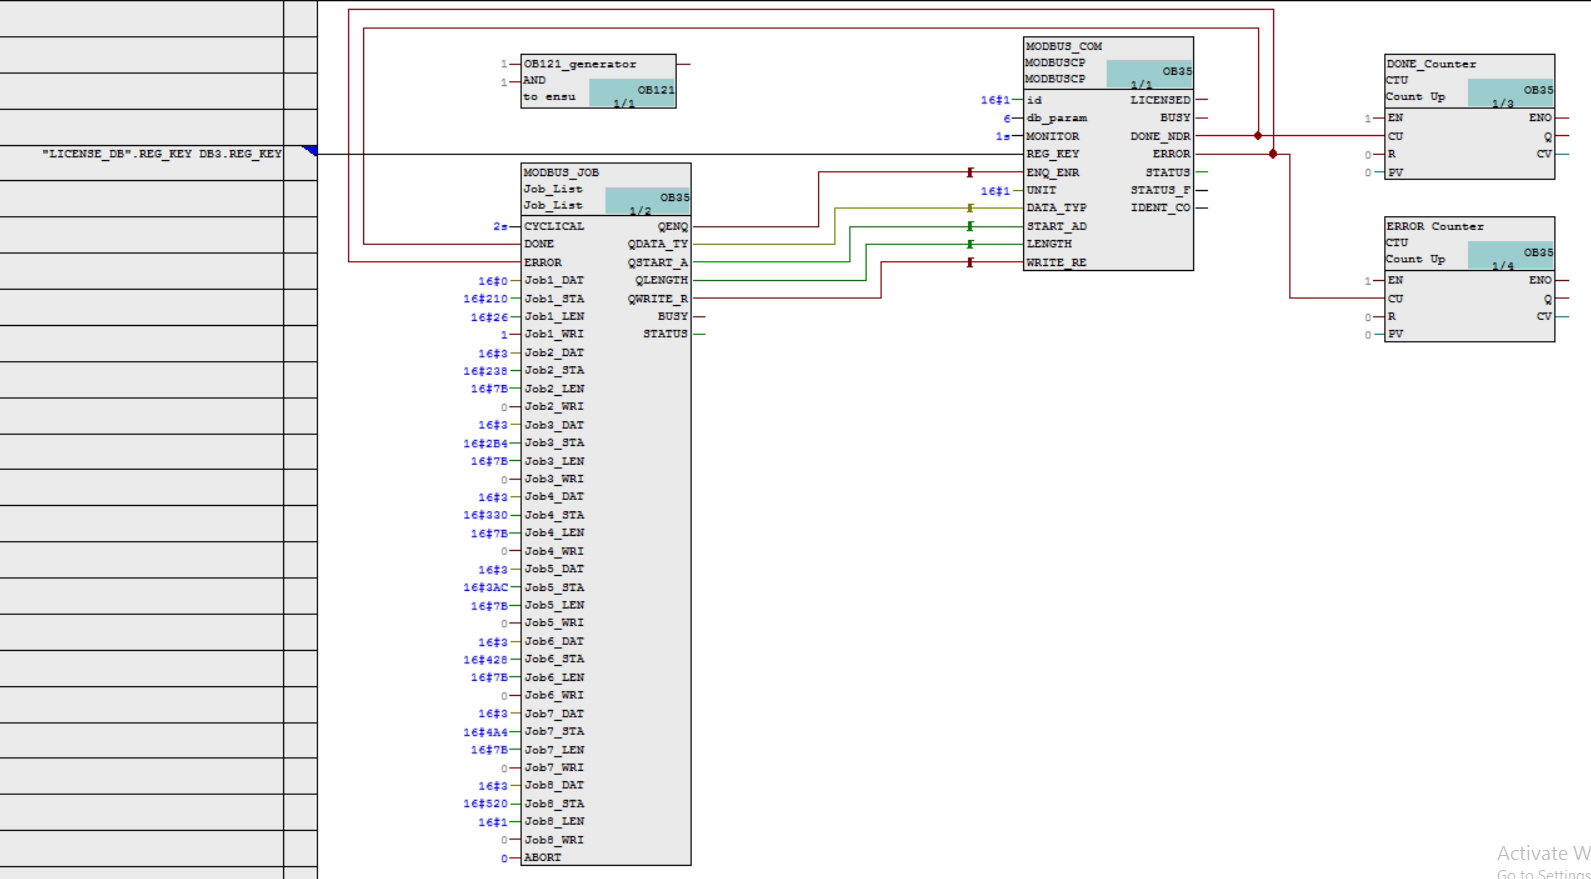Select the MODBUS_COM block header
Viewport: 1591px width, 879px height.
point(1063,46)
